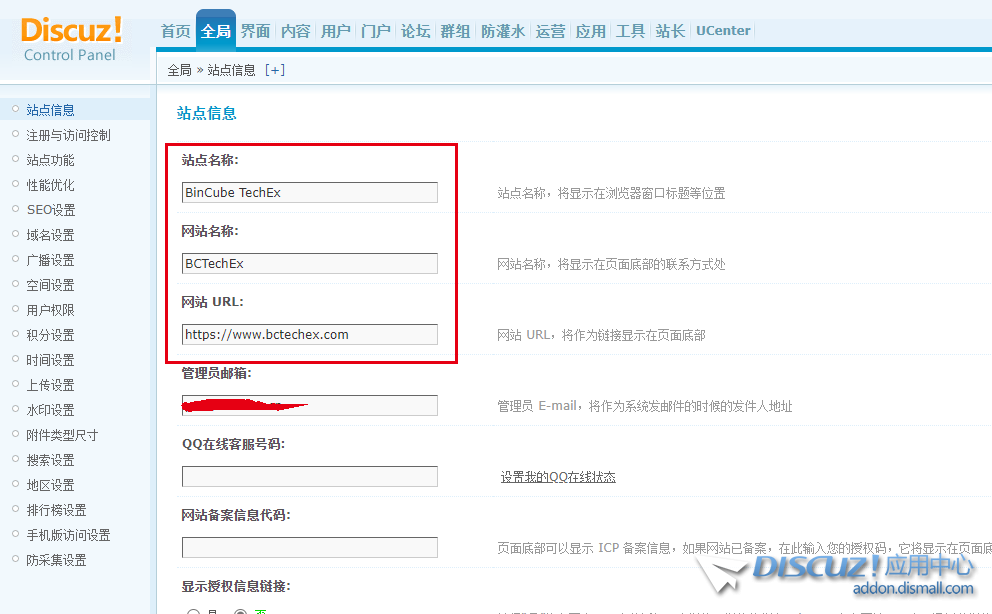
Task: Switch to the 界面 tab
Action: [256, 31]
